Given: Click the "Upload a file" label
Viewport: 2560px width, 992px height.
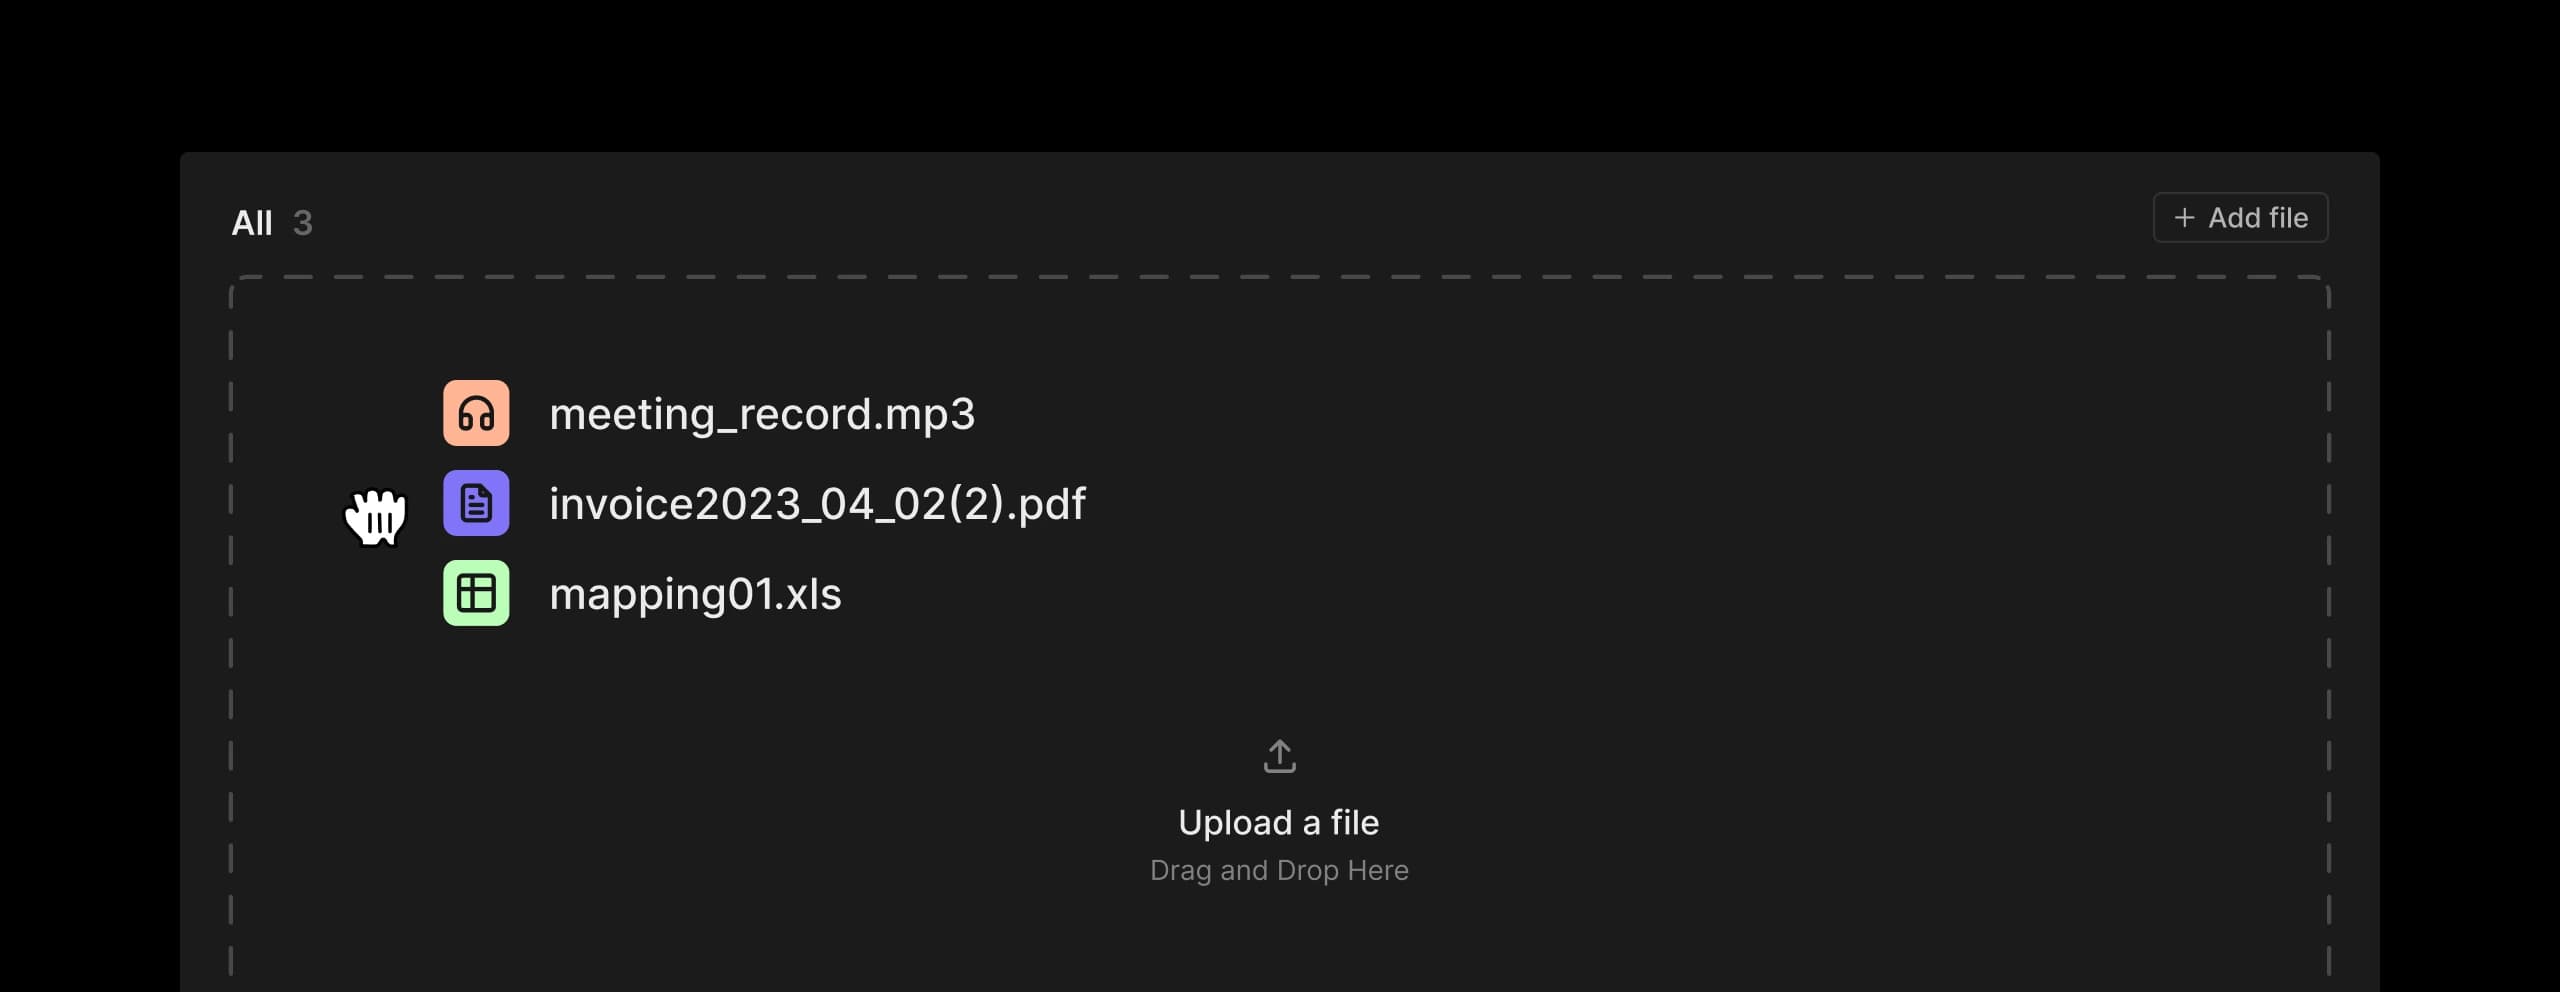Looking at the screenshot, I should [1278, 822].
